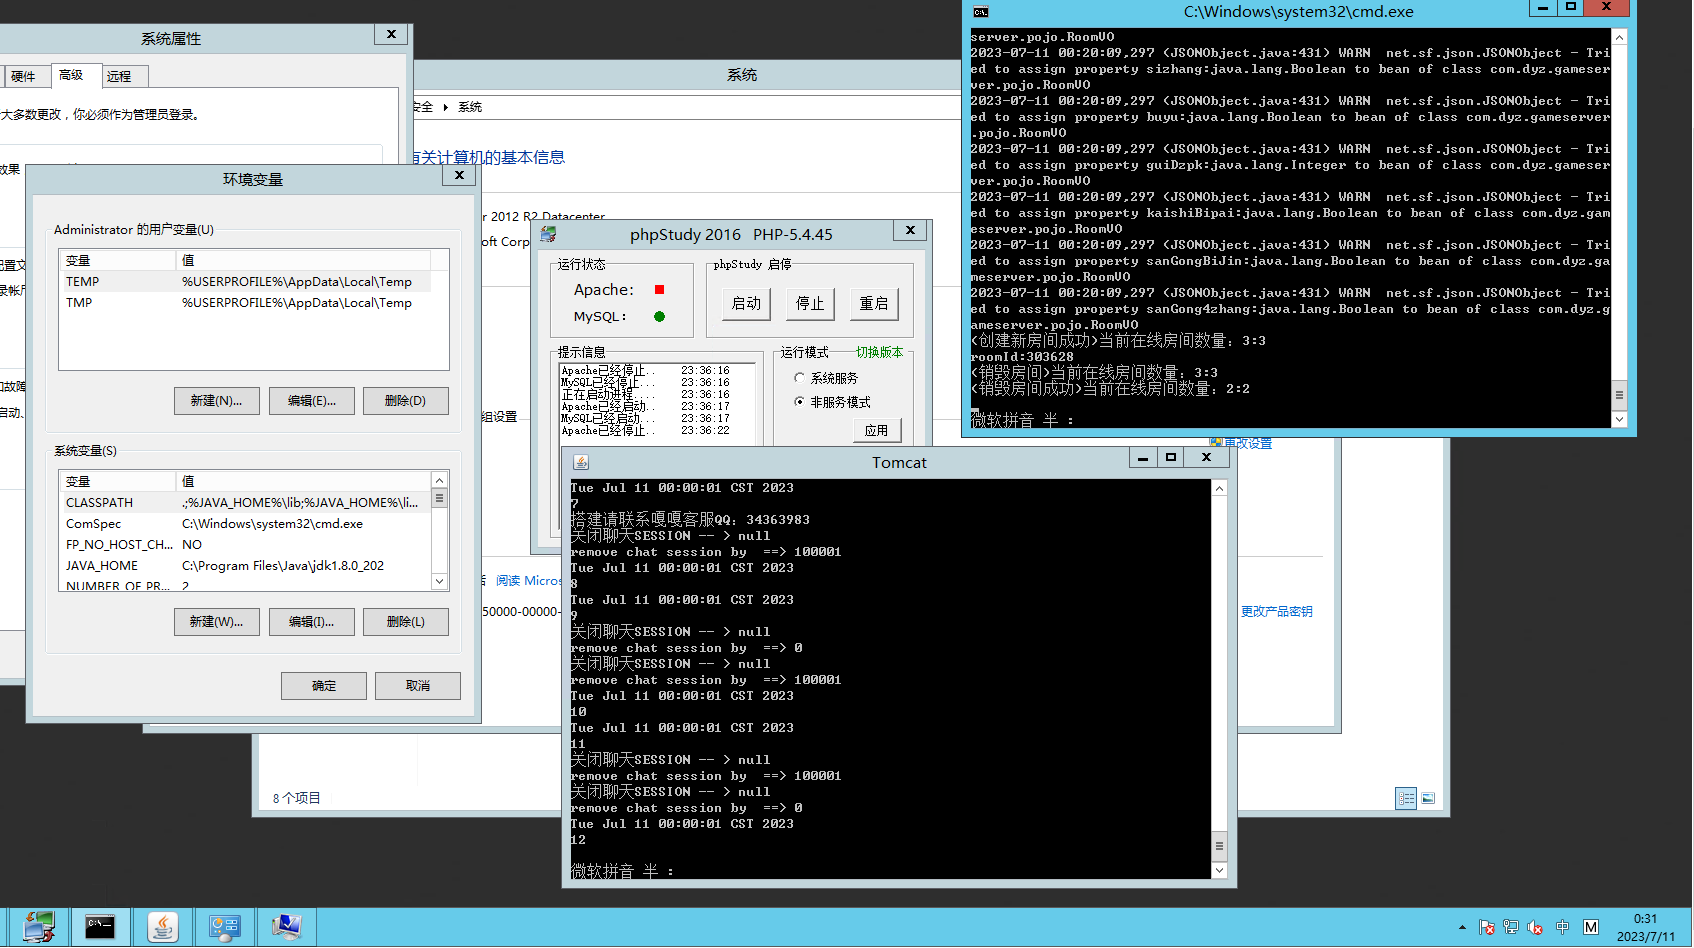Open the 硬件 tab in System Properties
The height and width of the screenshot is (948, 1694).
pyautogui.click(x=23, y=76)
